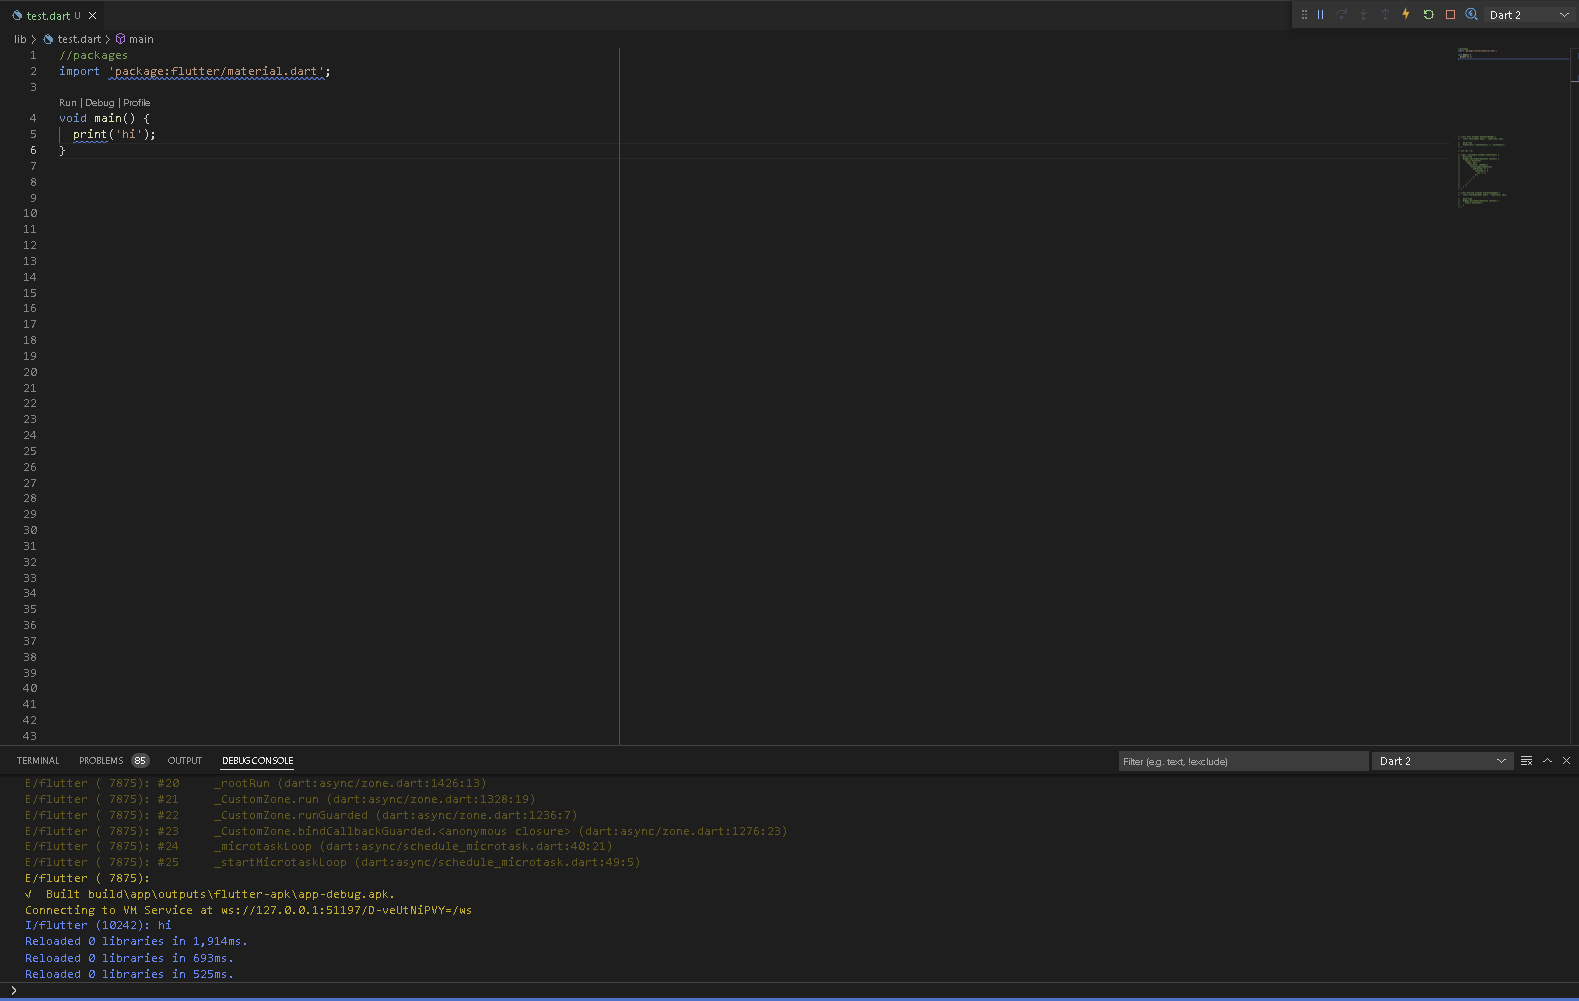
Task: Click the _CustomZone.run stack frame #21
Action: (280, 799)
